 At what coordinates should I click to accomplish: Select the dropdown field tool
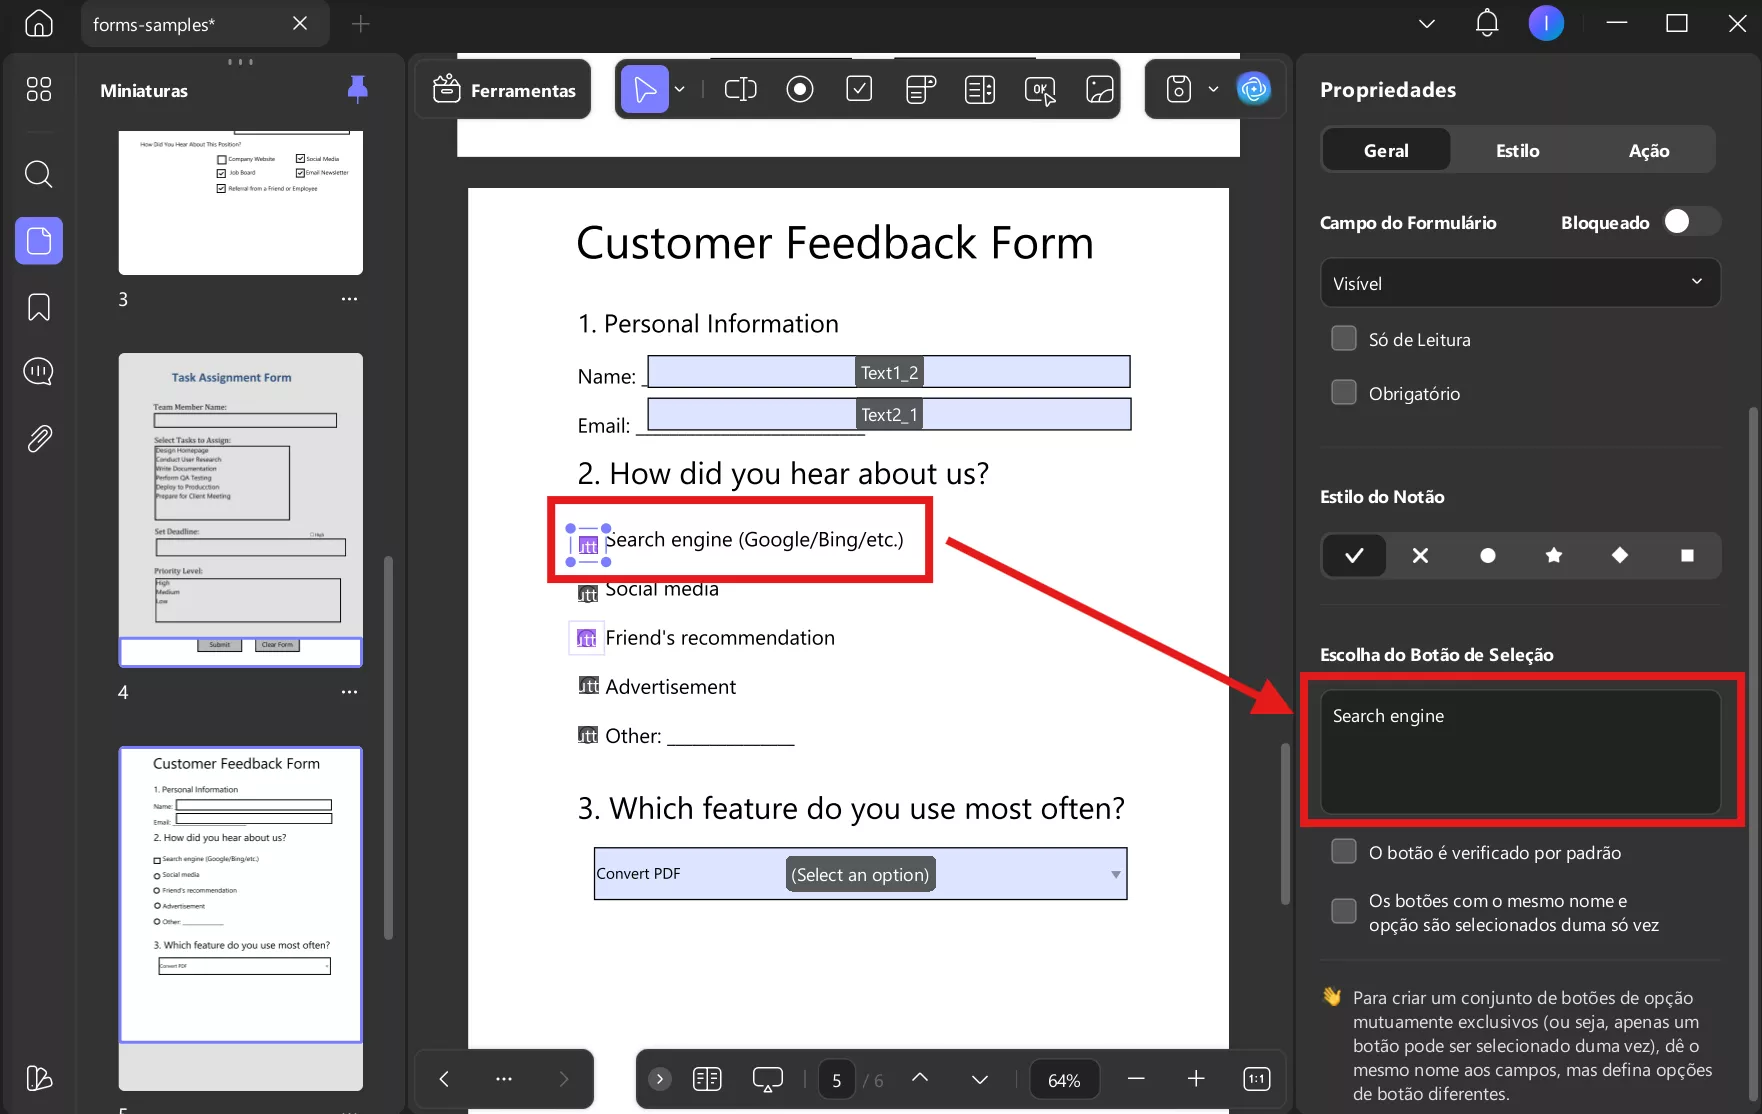(x=920, y=90)
